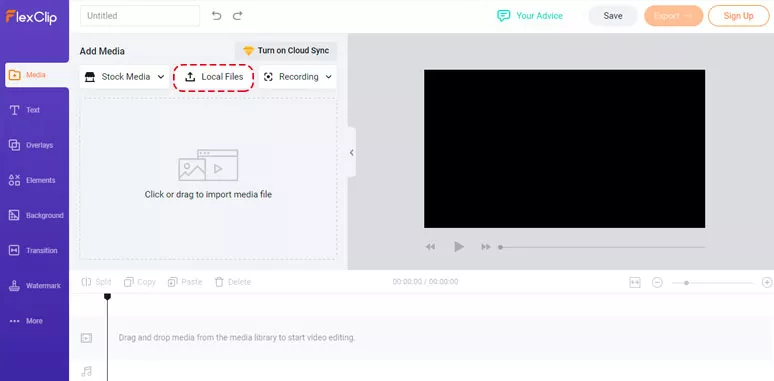This screenshot has height=381, width=774.
Task: Click the 00:00:00 / 00:00:00 timecode
Action: tap(425, 282)
